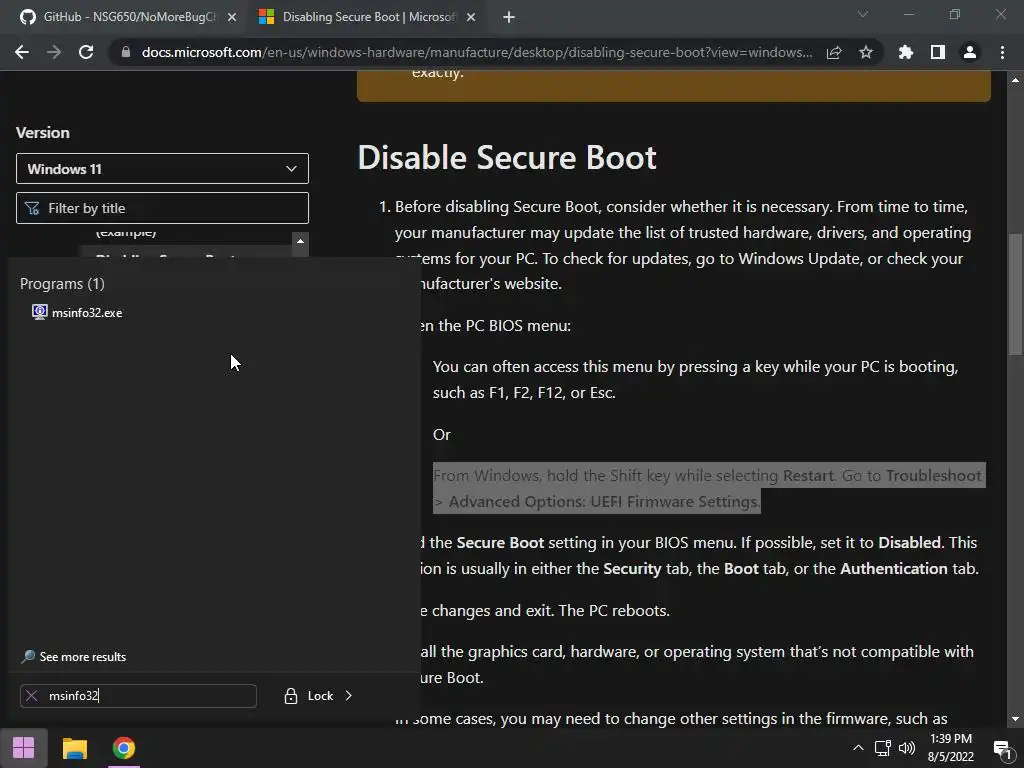
Task: Click the 'Lock' power button label
Action: pyautogui.click(x=320, y=696)
